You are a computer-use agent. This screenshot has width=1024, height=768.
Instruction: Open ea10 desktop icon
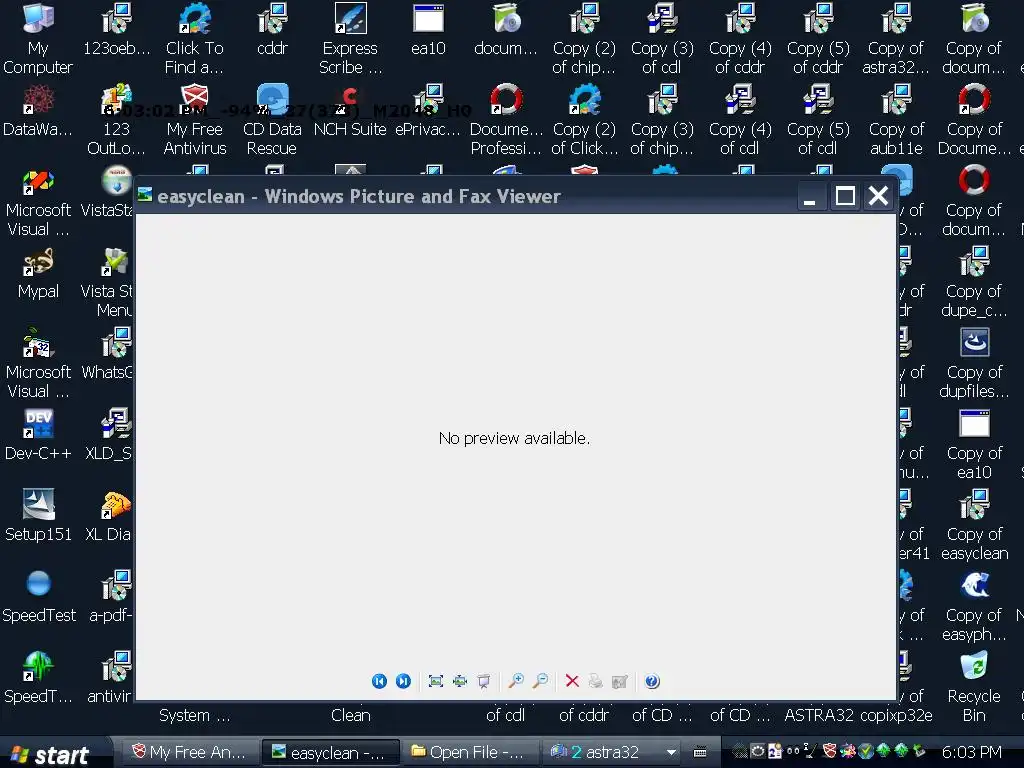pos(428,29)
